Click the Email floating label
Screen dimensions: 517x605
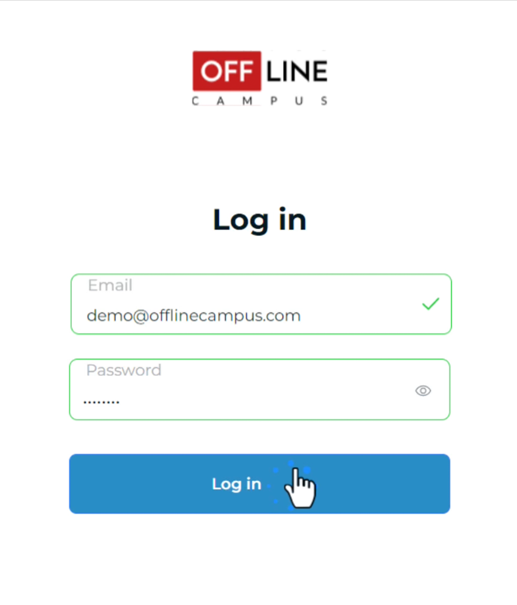point(110,285)
